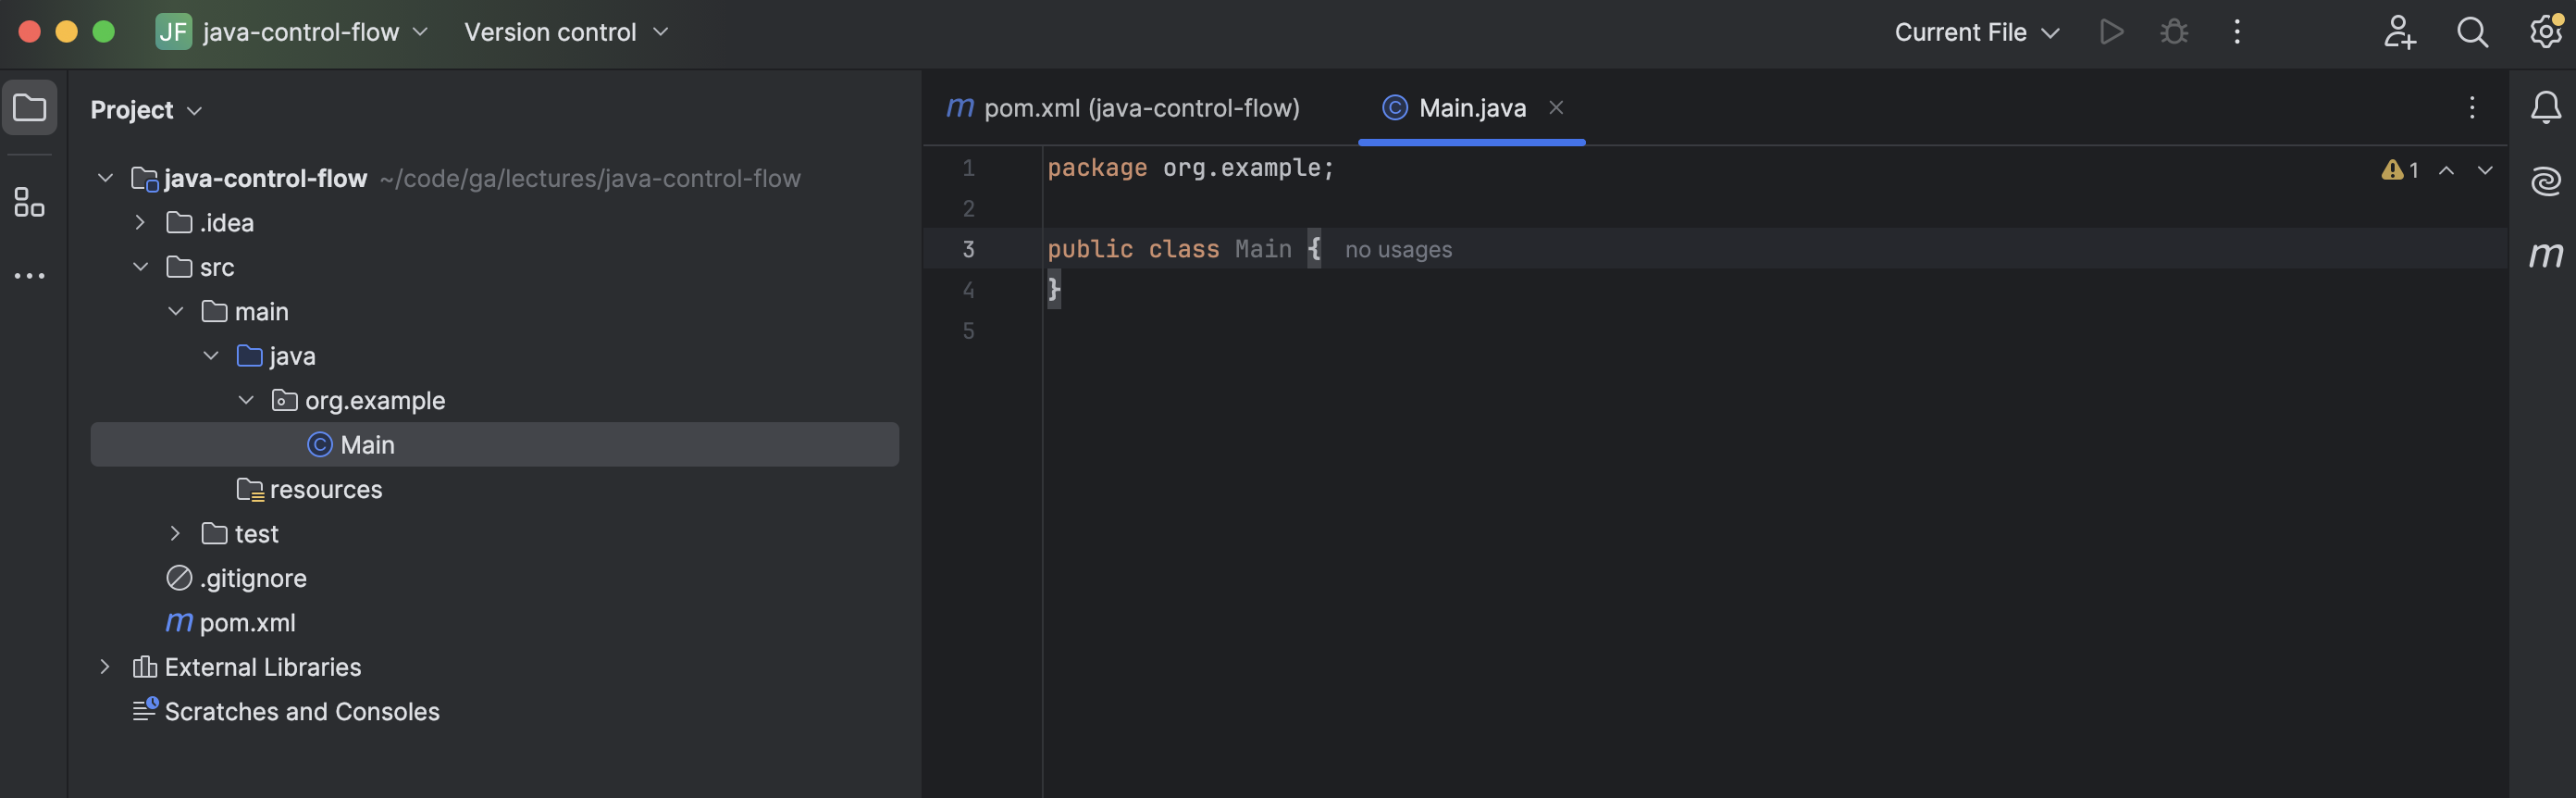Select .gitignore in the project tree
Image resolution: width=2576 pixels, height=798 pixels.
click(x=252, y=578)
